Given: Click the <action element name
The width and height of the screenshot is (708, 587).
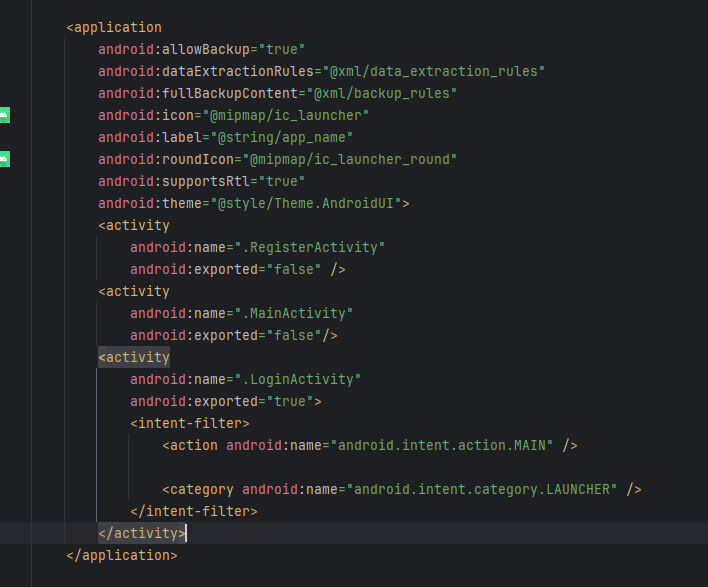Looking at the screenshot, I should [190, 446].
